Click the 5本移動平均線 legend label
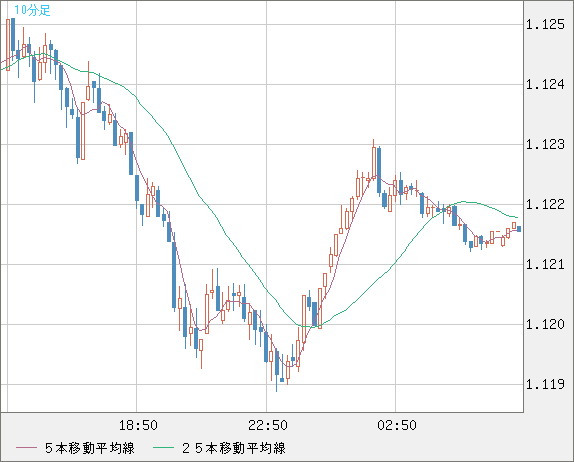This screenshot has width=574, height=462. 90,448
